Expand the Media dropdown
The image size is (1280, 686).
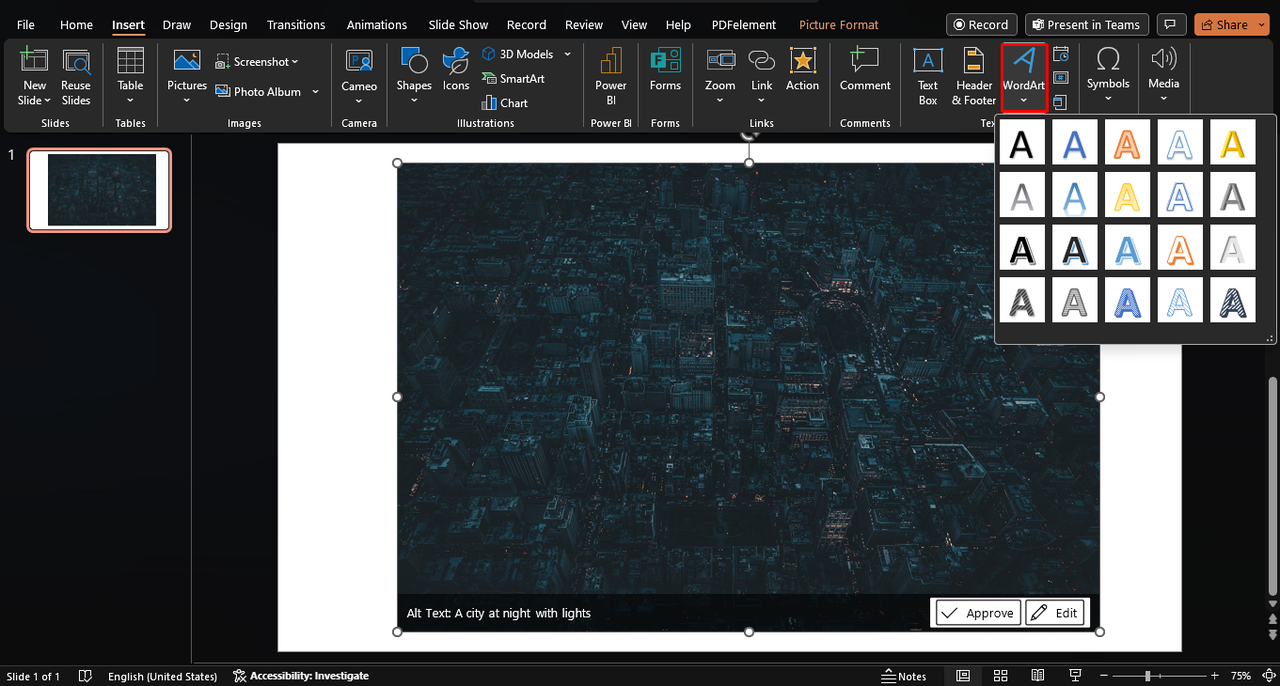tap(1163, 98)
